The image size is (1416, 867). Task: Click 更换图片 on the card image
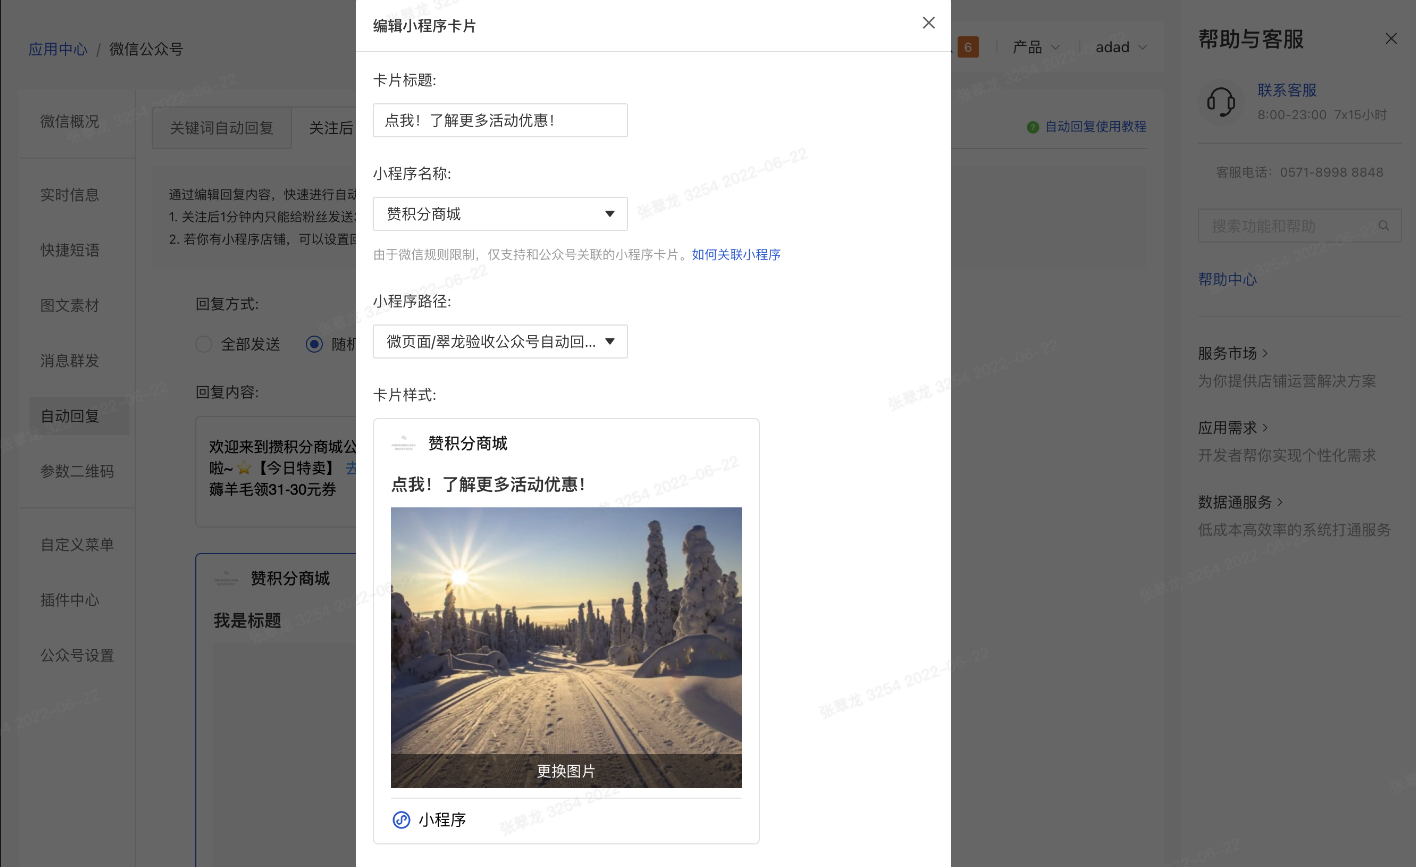(566, 771)
